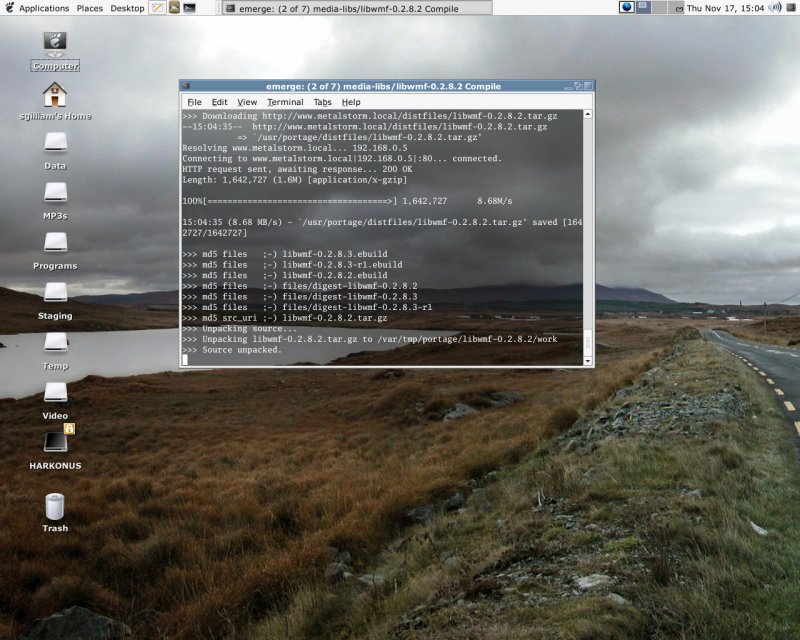Click the date and time clock
Viewport: 800px width, 640px height.
[725, 8]
